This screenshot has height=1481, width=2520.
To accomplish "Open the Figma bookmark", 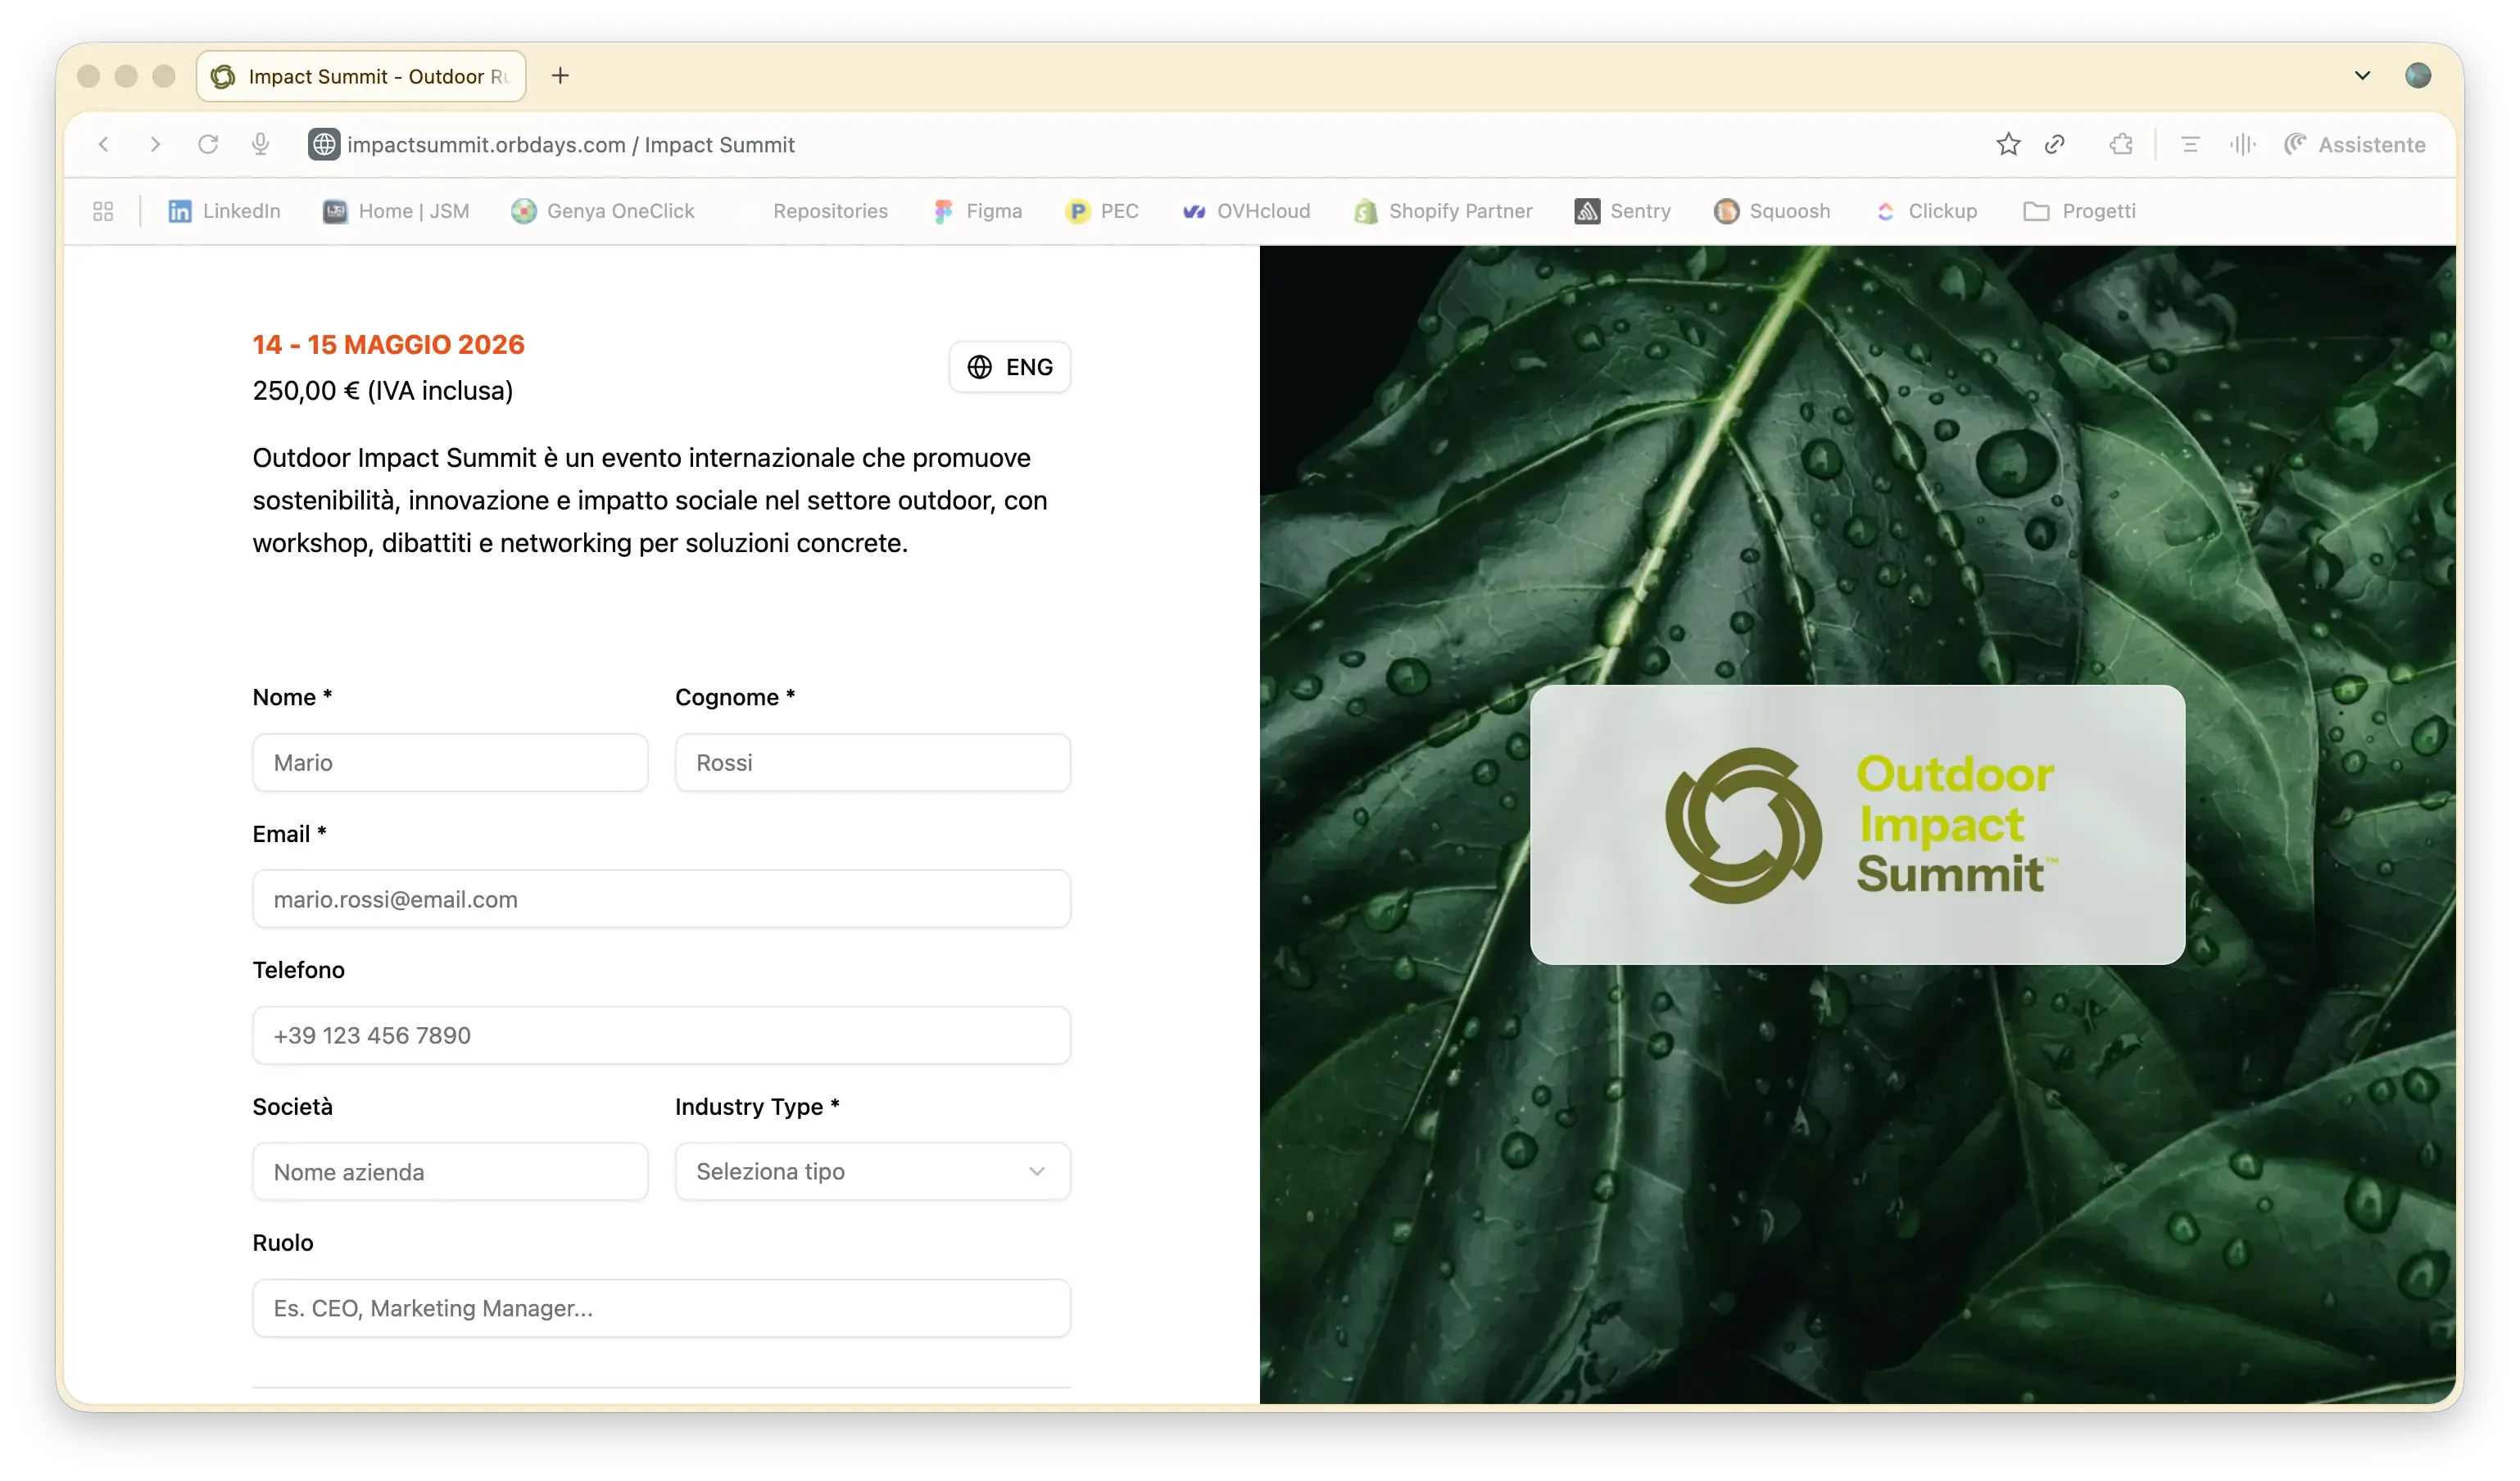I will [x=978, y=211].
